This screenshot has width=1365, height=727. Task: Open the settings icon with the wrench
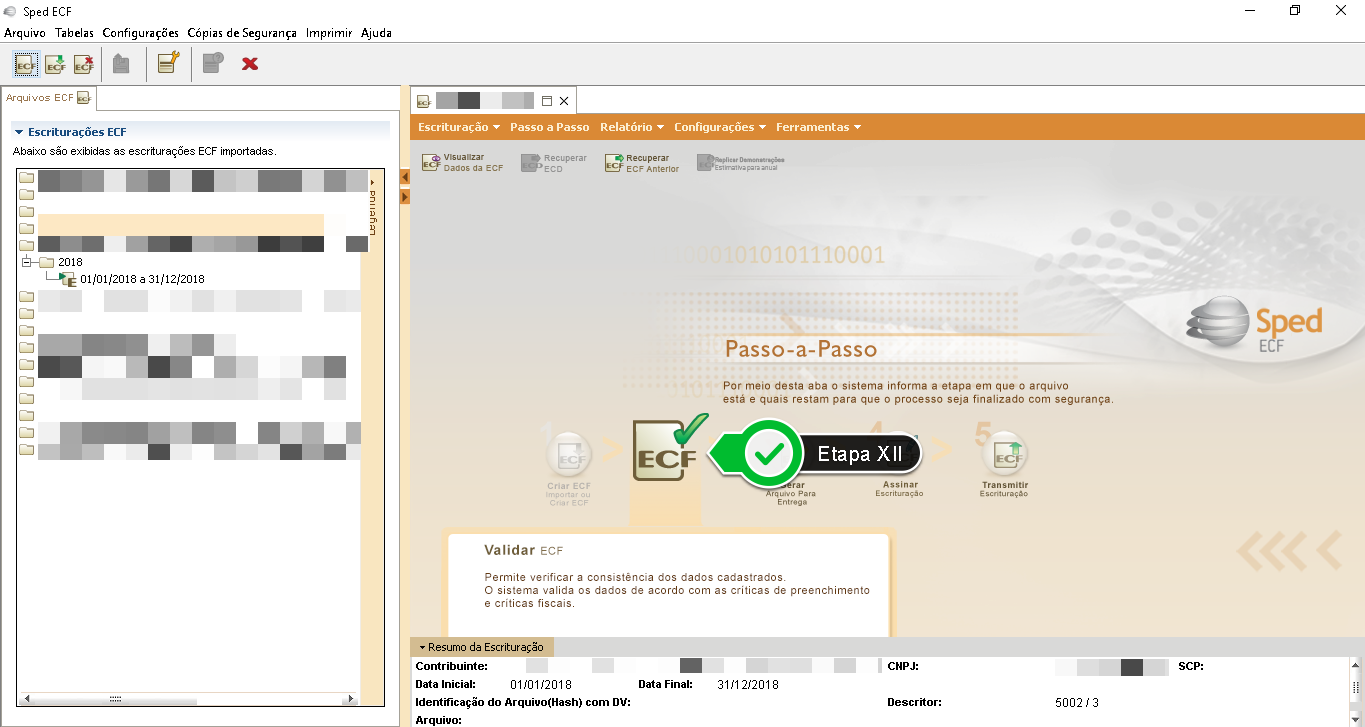tap(168, 64)
